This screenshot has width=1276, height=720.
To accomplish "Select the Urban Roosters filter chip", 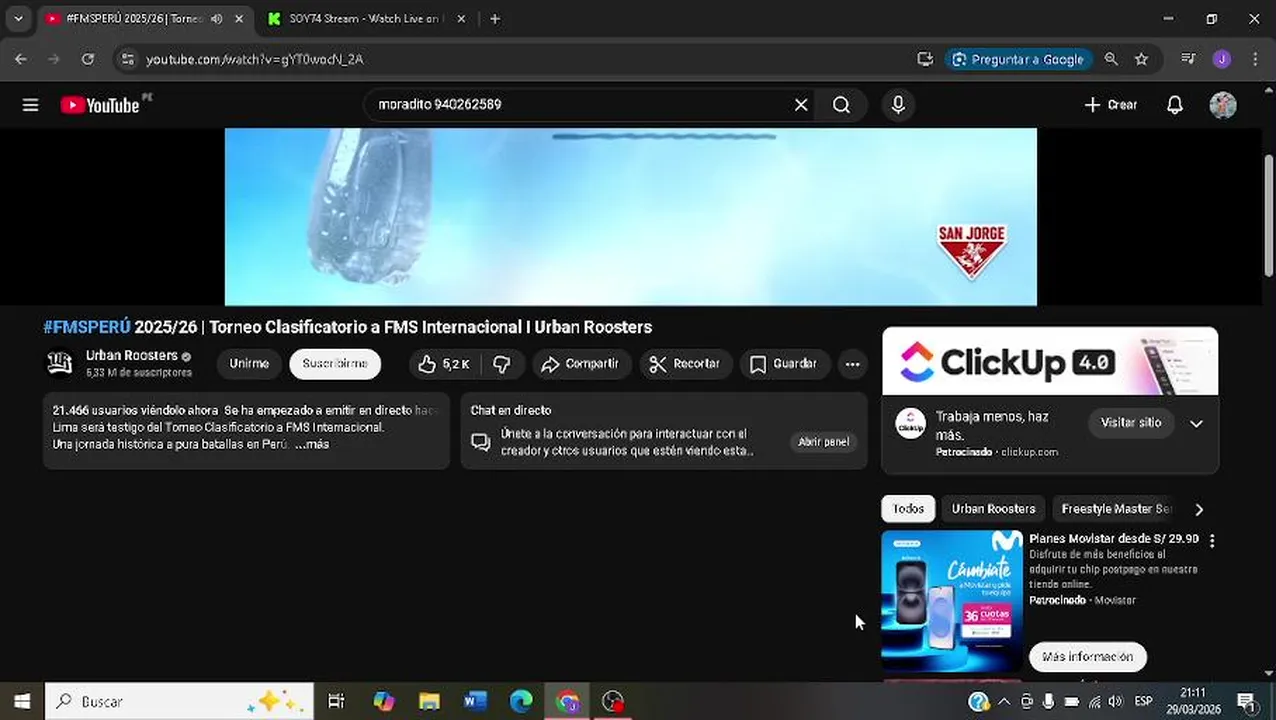I will (993, 509).
